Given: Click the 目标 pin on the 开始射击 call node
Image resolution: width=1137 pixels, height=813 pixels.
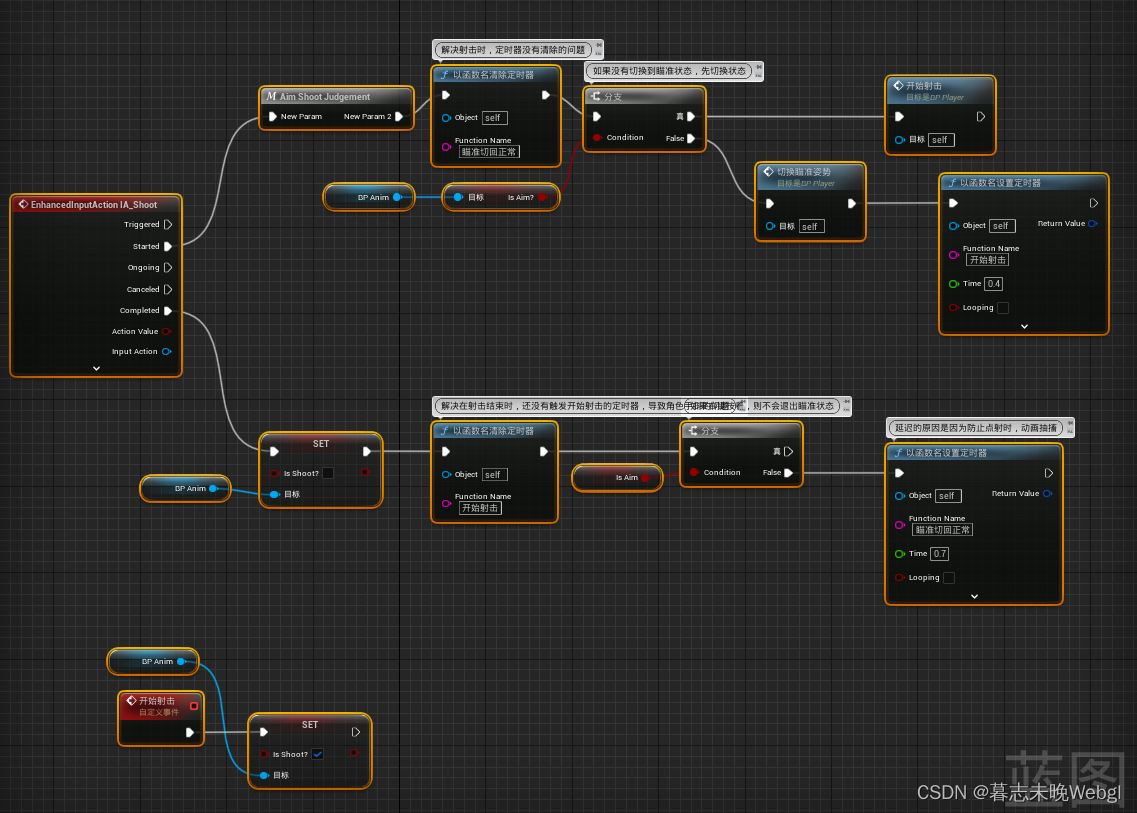Looking at the screenshot, I should coord(900,140).
